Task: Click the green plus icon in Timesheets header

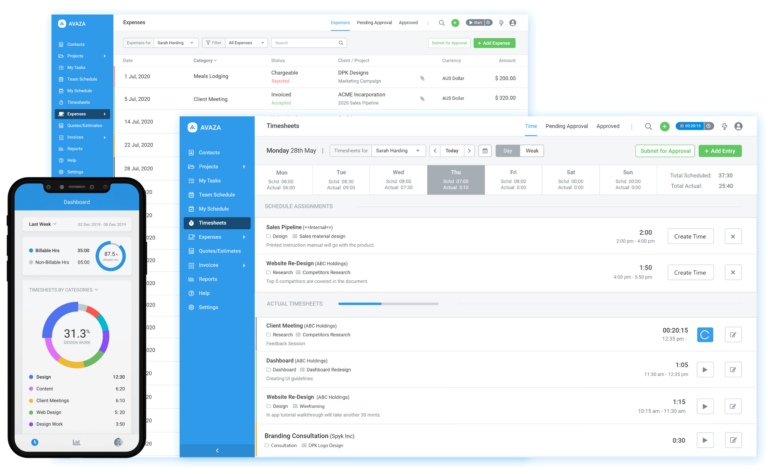Action: [x=665, y=126]
